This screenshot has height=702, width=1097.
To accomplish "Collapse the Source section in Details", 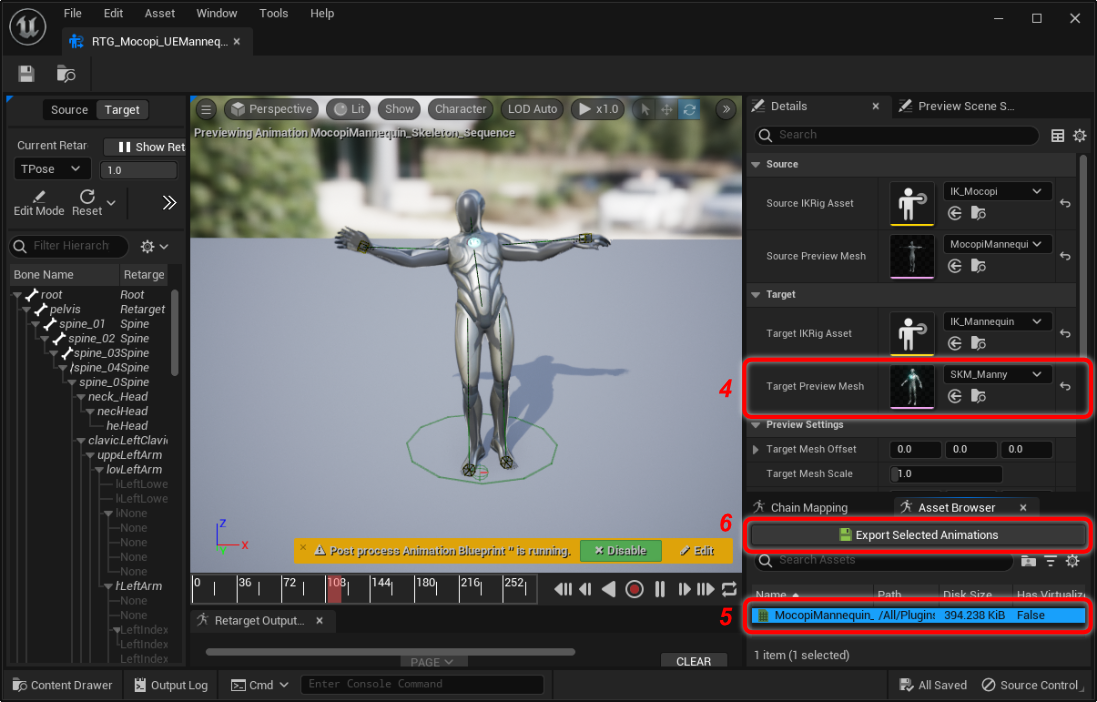I will point(756,164).
